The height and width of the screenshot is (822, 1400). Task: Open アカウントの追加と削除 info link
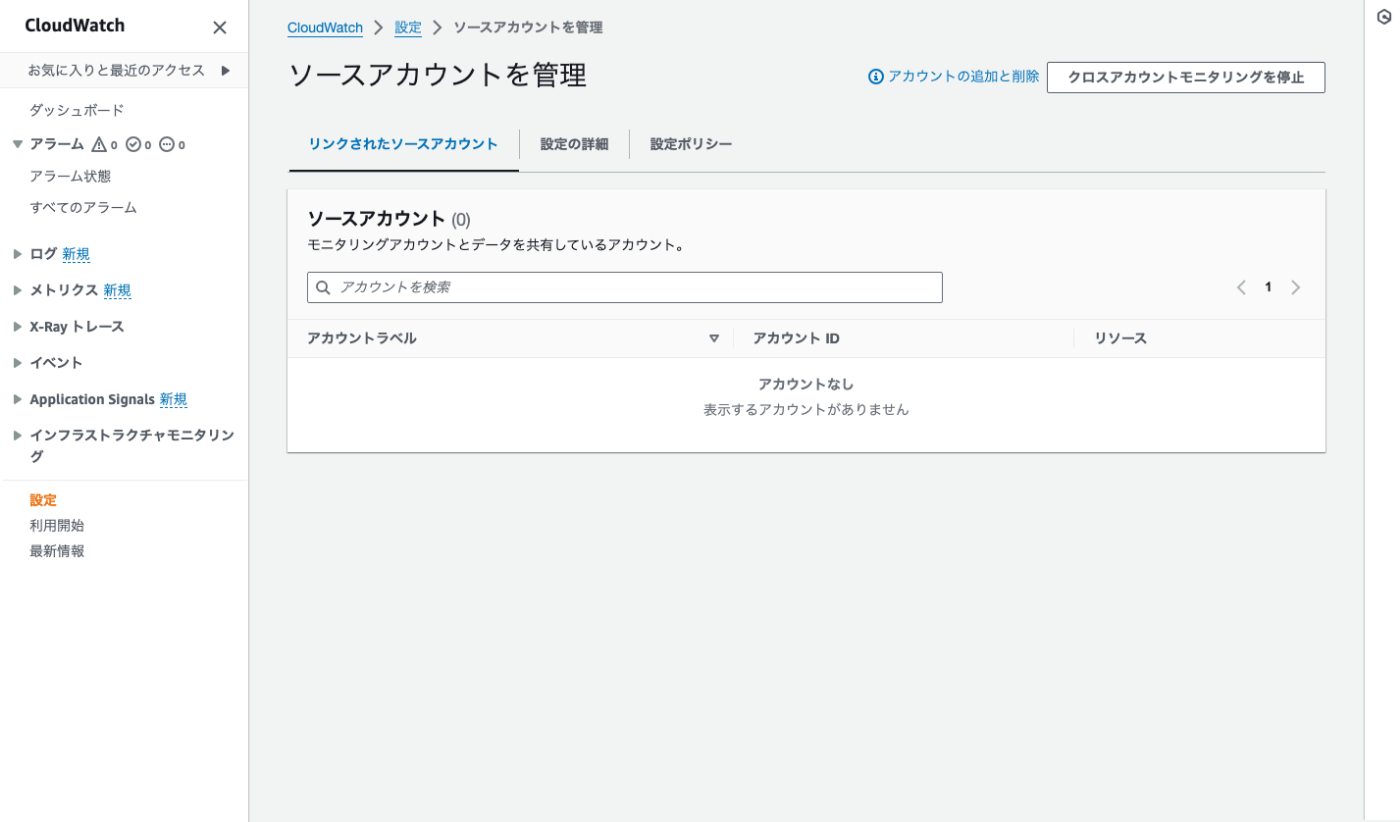click(x=963, y=77)
